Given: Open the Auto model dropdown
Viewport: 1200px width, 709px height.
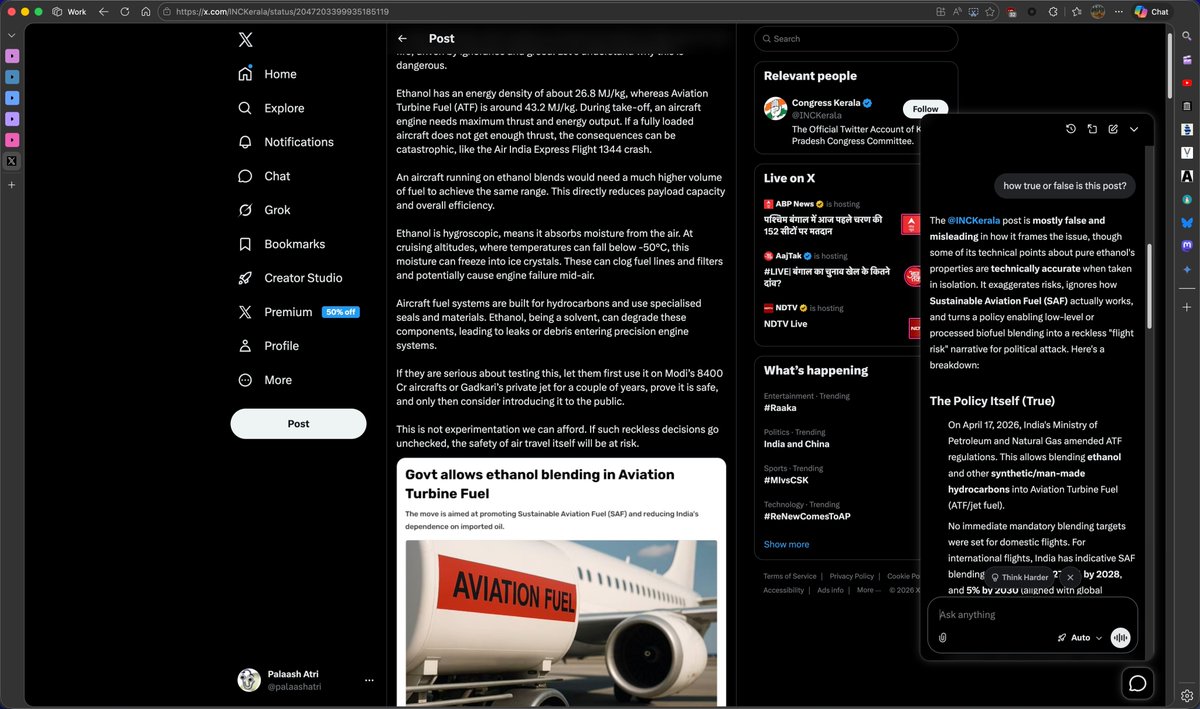Looking at the screenshot, I should tap(1080, 638).
